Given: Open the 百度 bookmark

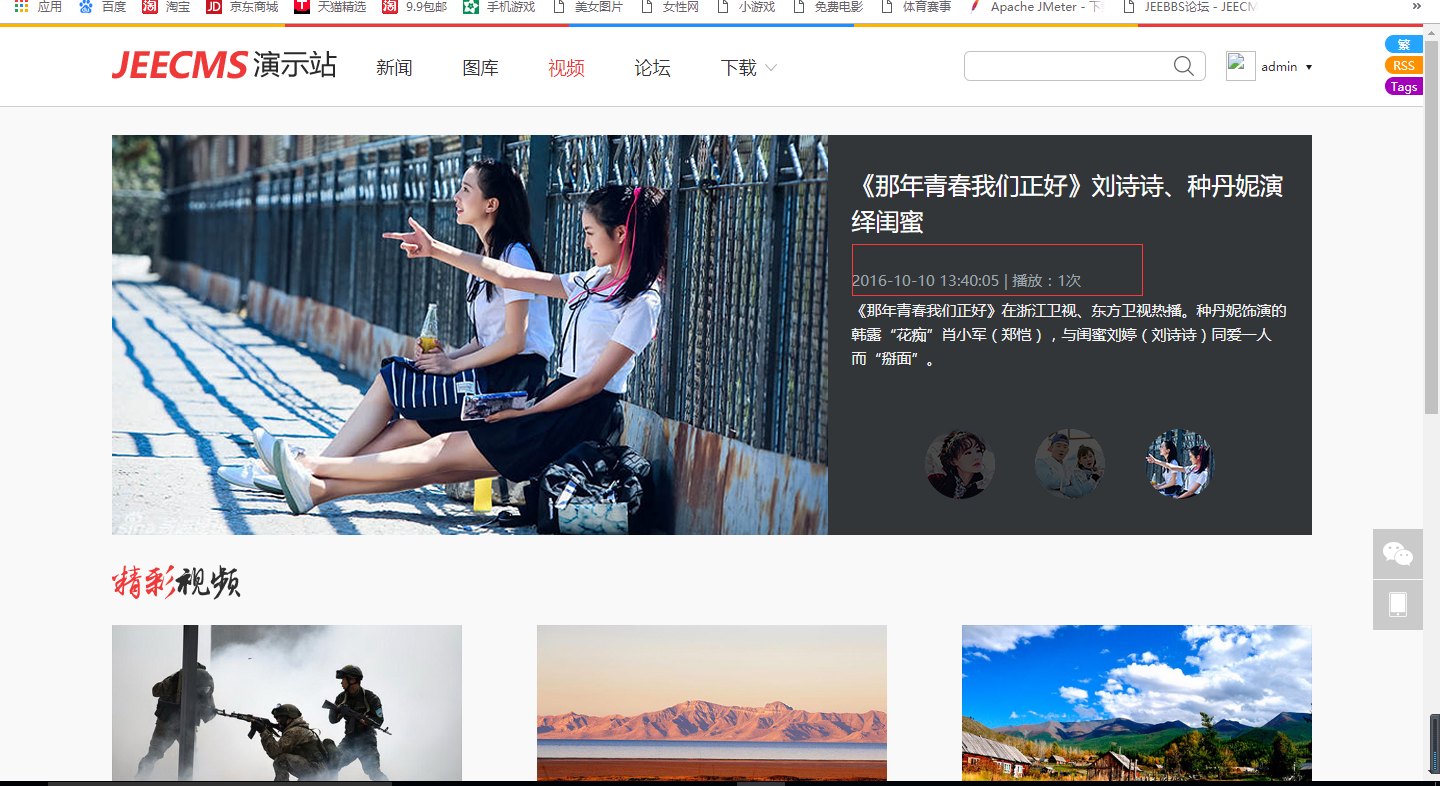Looking at the screenshot, I should (102, 7).
